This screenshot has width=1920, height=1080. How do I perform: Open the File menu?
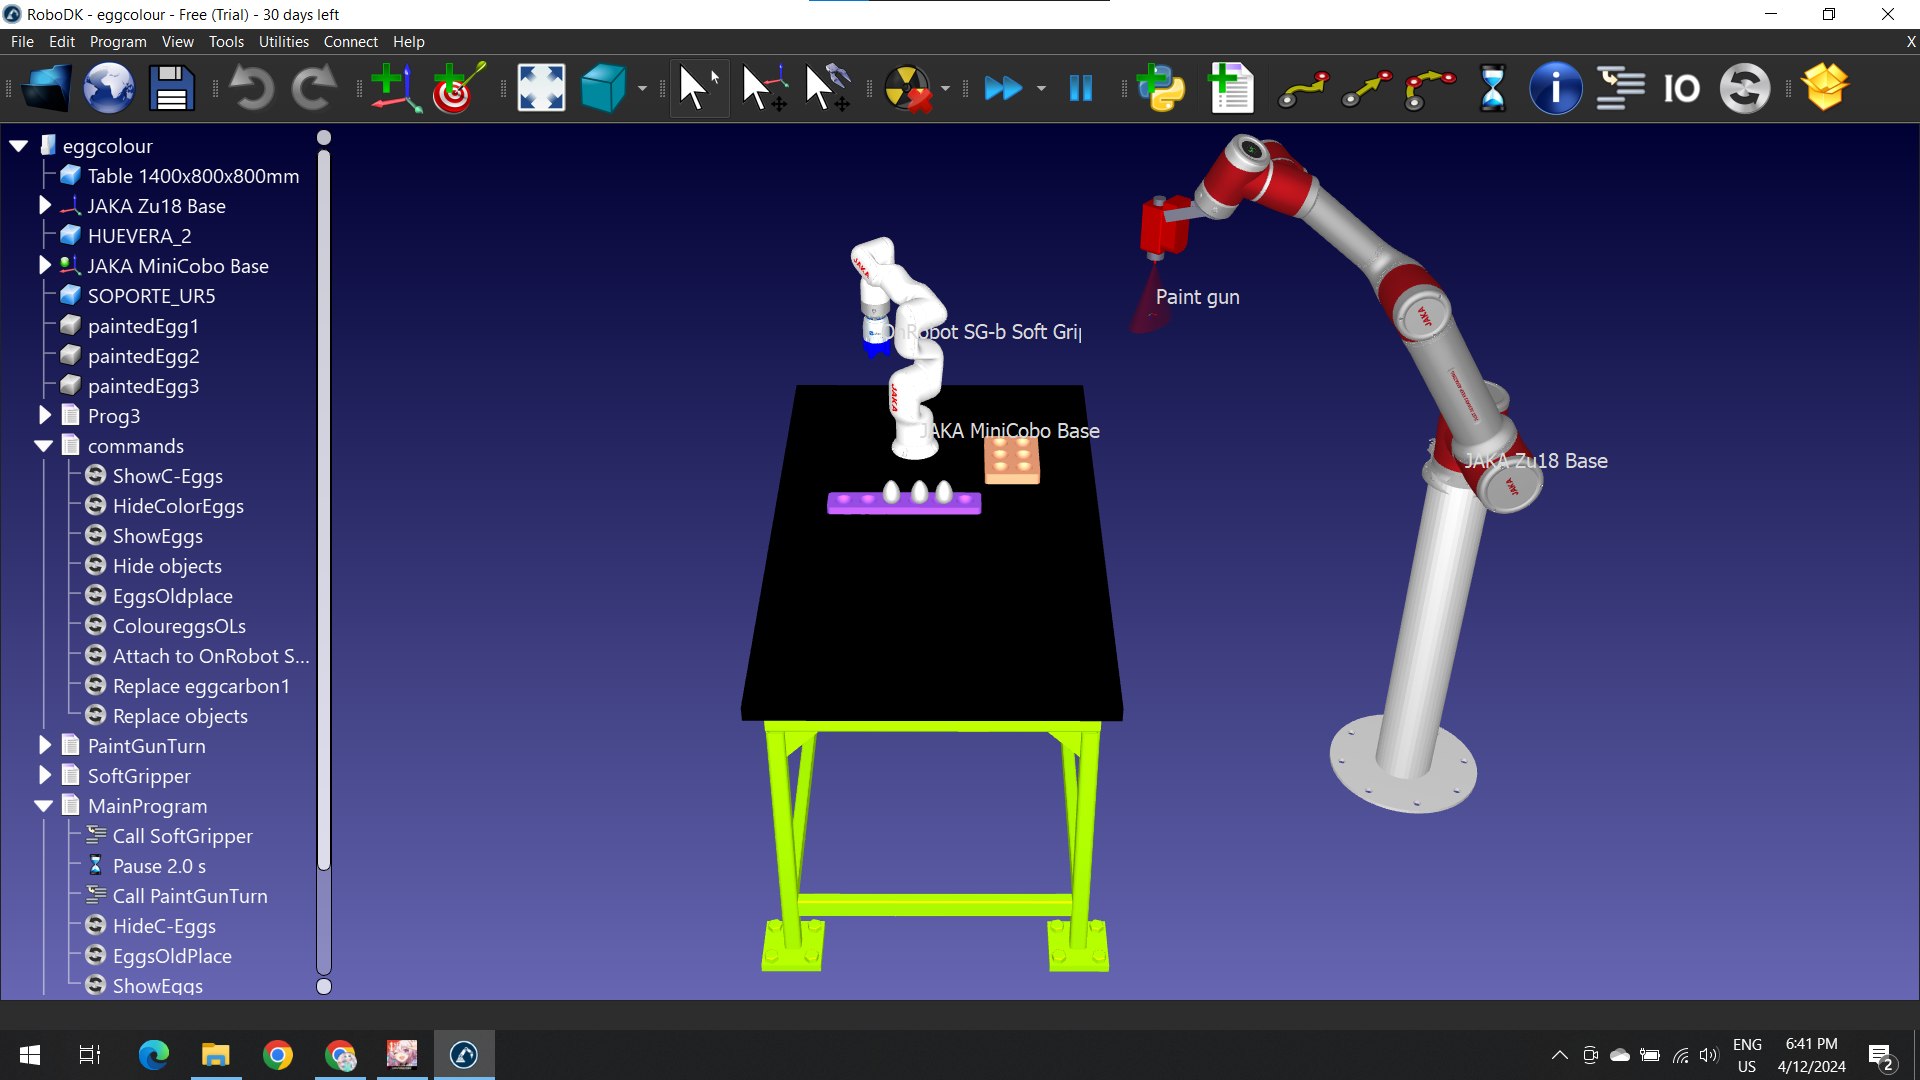22,42
